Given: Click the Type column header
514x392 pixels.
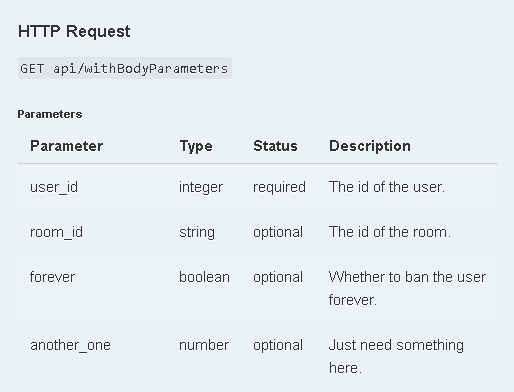Looking at the screenshot, I should (196, 146).
